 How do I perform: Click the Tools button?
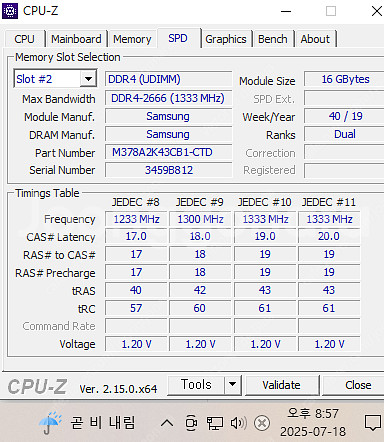point(196,385)
